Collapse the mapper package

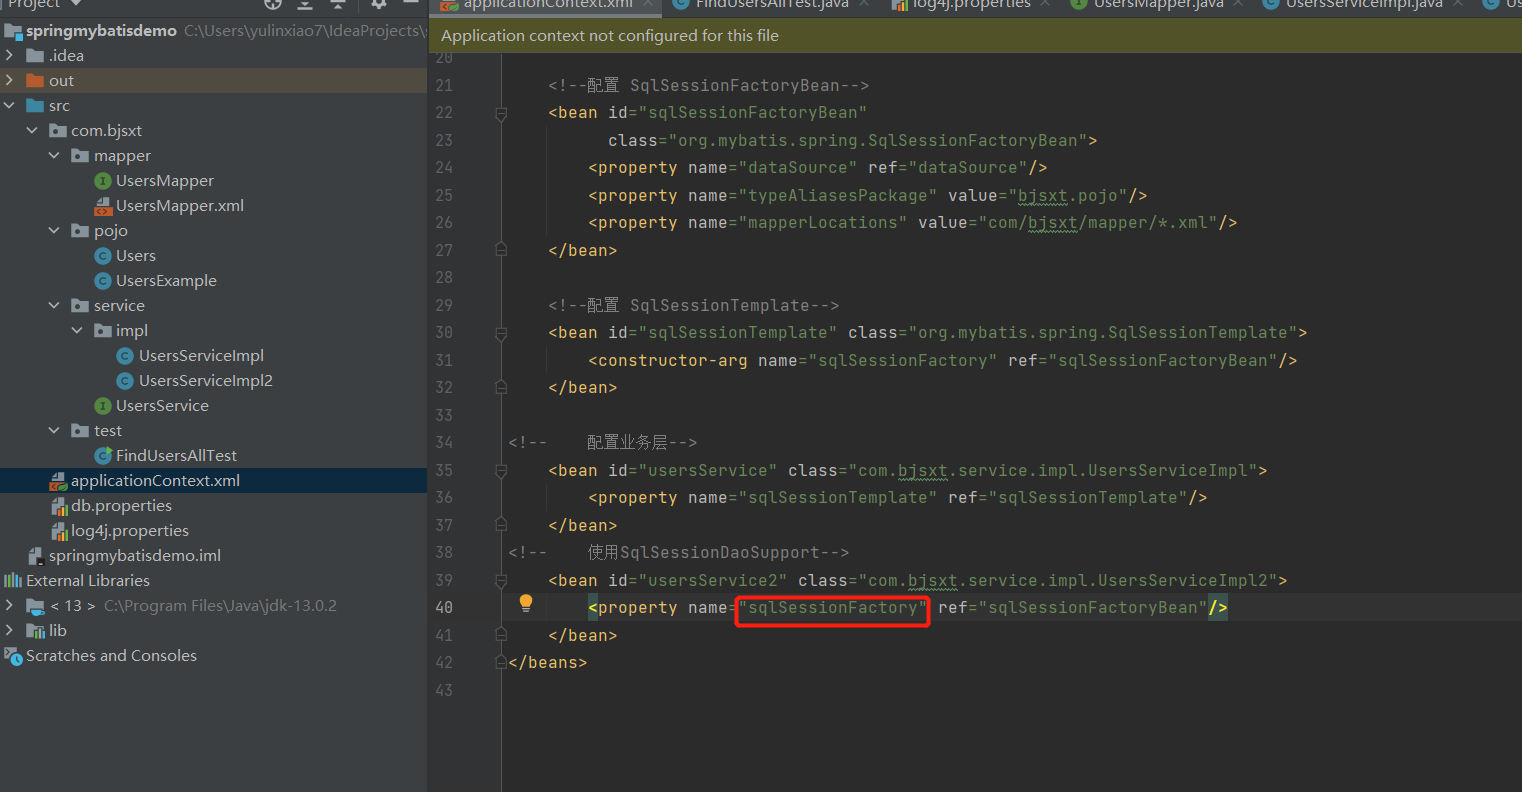coord(54,155)
